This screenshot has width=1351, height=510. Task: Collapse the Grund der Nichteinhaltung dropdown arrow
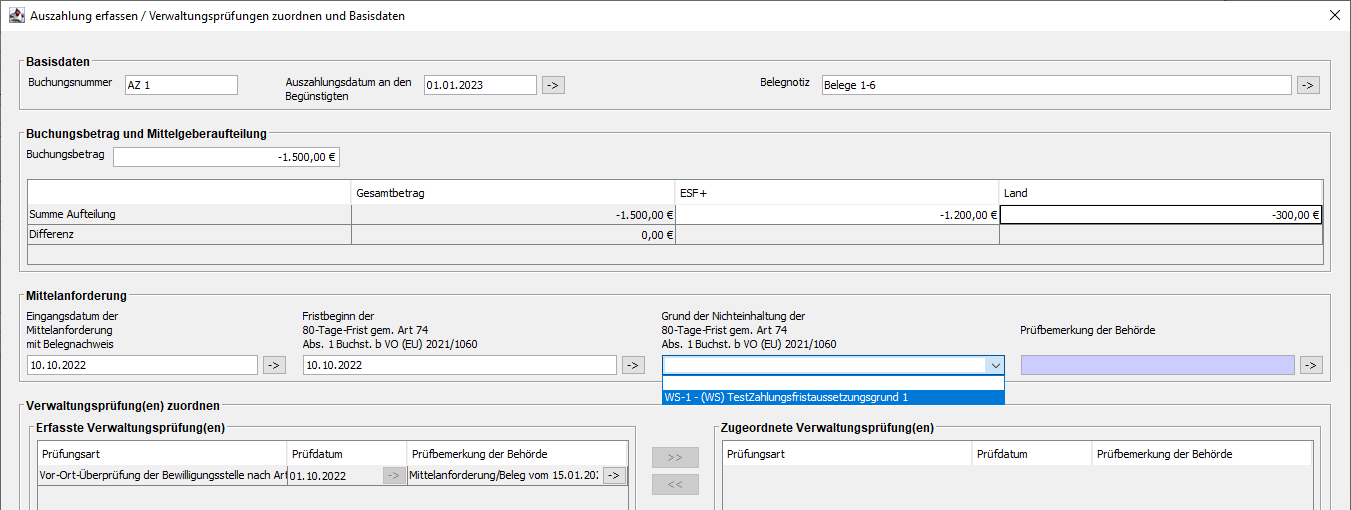point(993,365)
